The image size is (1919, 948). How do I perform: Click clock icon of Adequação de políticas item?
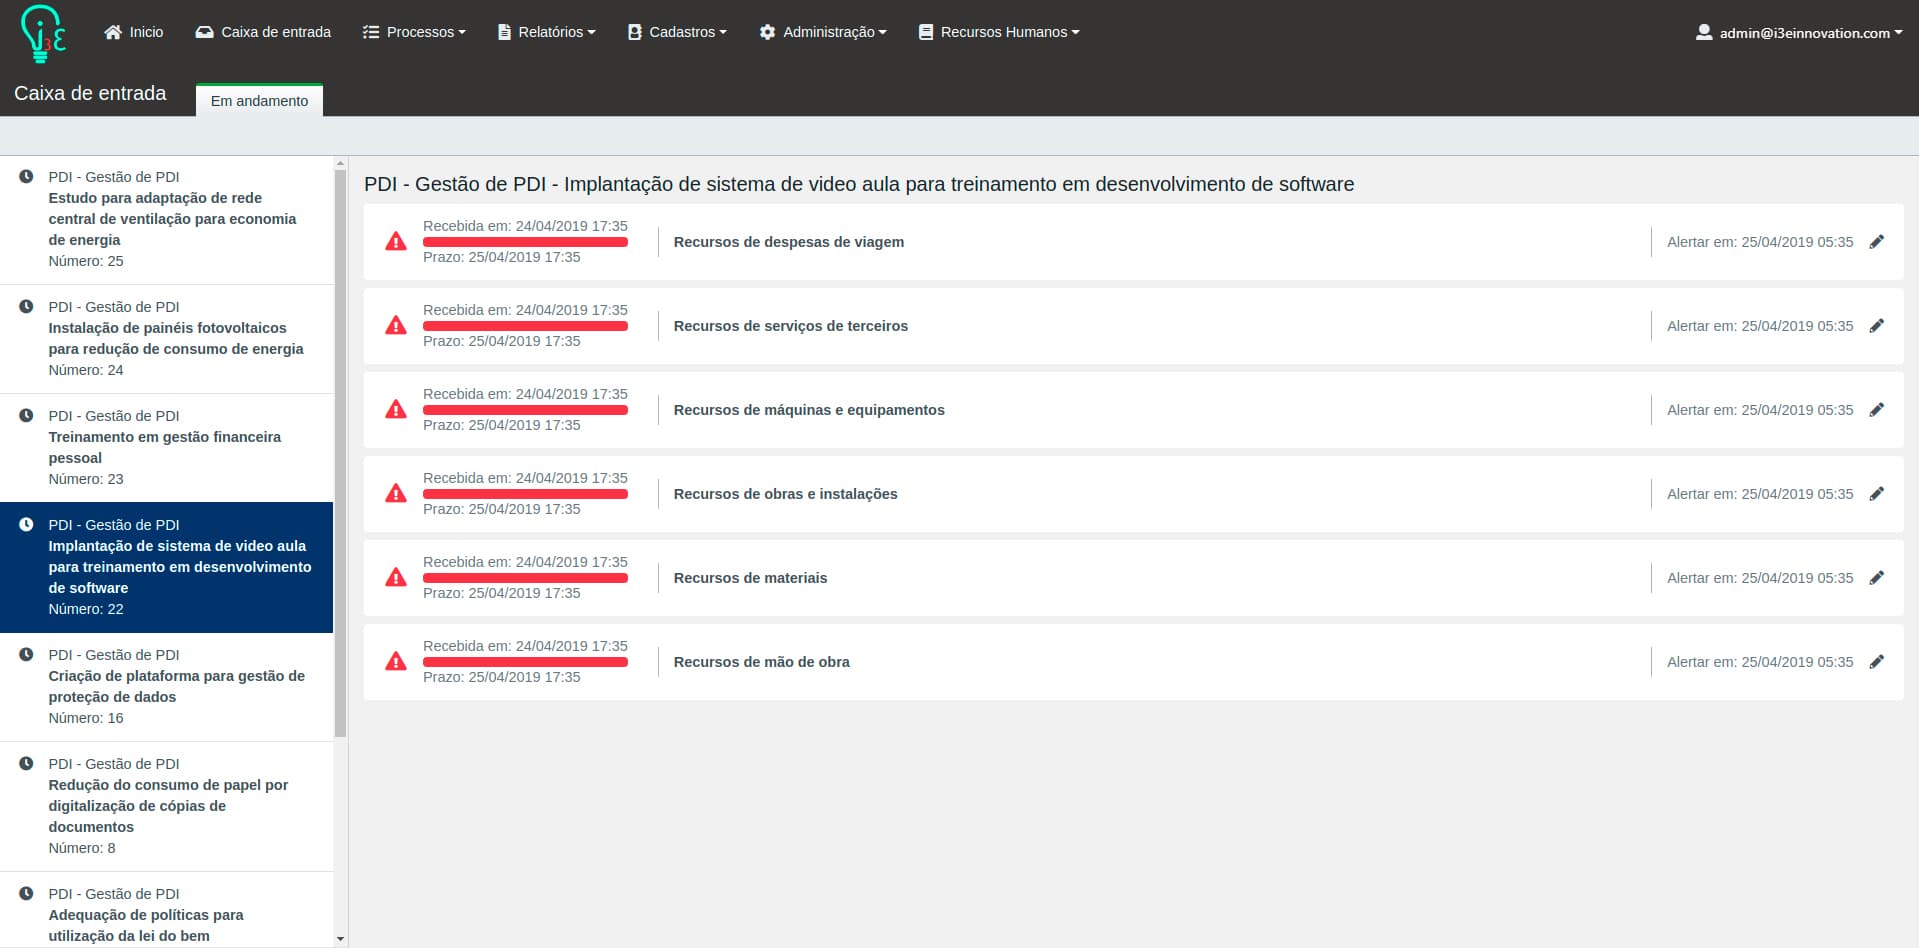click(x=26, y=893)
